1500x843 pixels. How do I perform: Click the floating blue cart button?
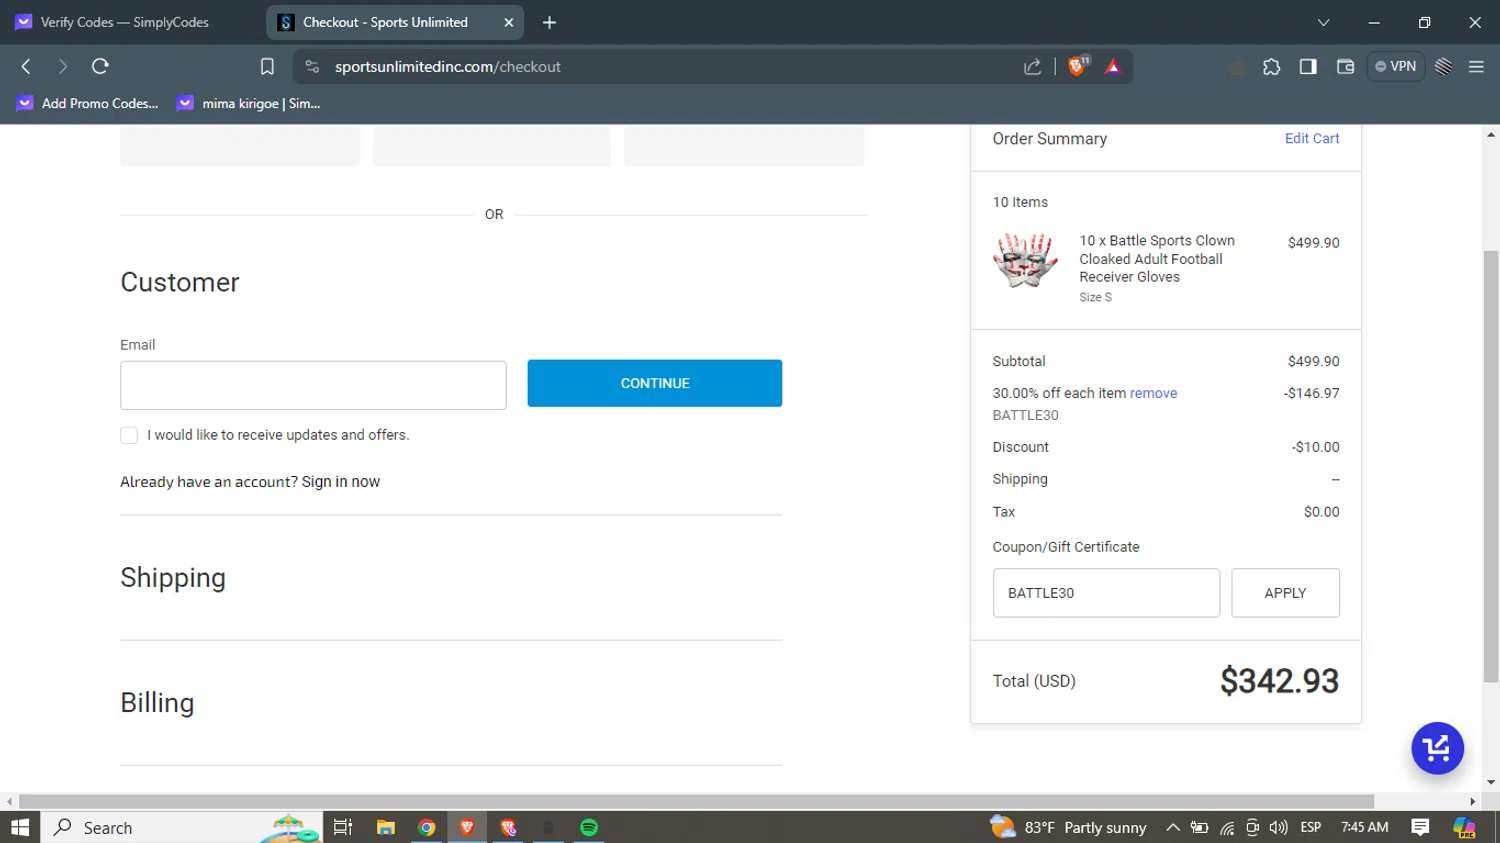pyautogui.click(x=1437, y=748)
